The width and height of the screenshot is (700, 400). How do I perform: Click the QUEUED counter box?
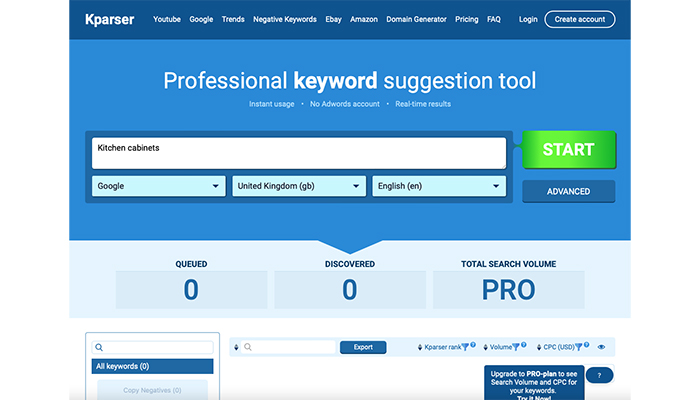click(192, 290)
